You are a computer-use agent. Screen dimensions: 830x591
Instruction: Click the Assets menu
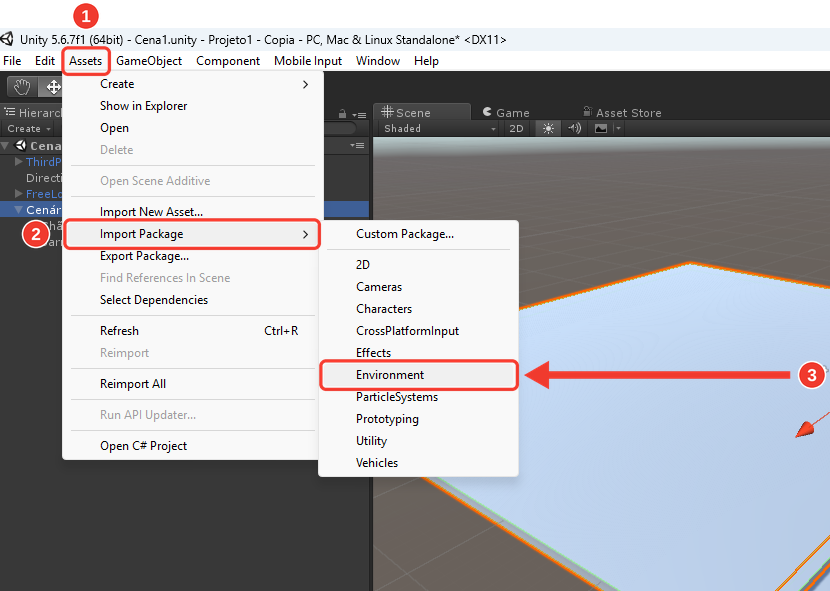[85, 61]
